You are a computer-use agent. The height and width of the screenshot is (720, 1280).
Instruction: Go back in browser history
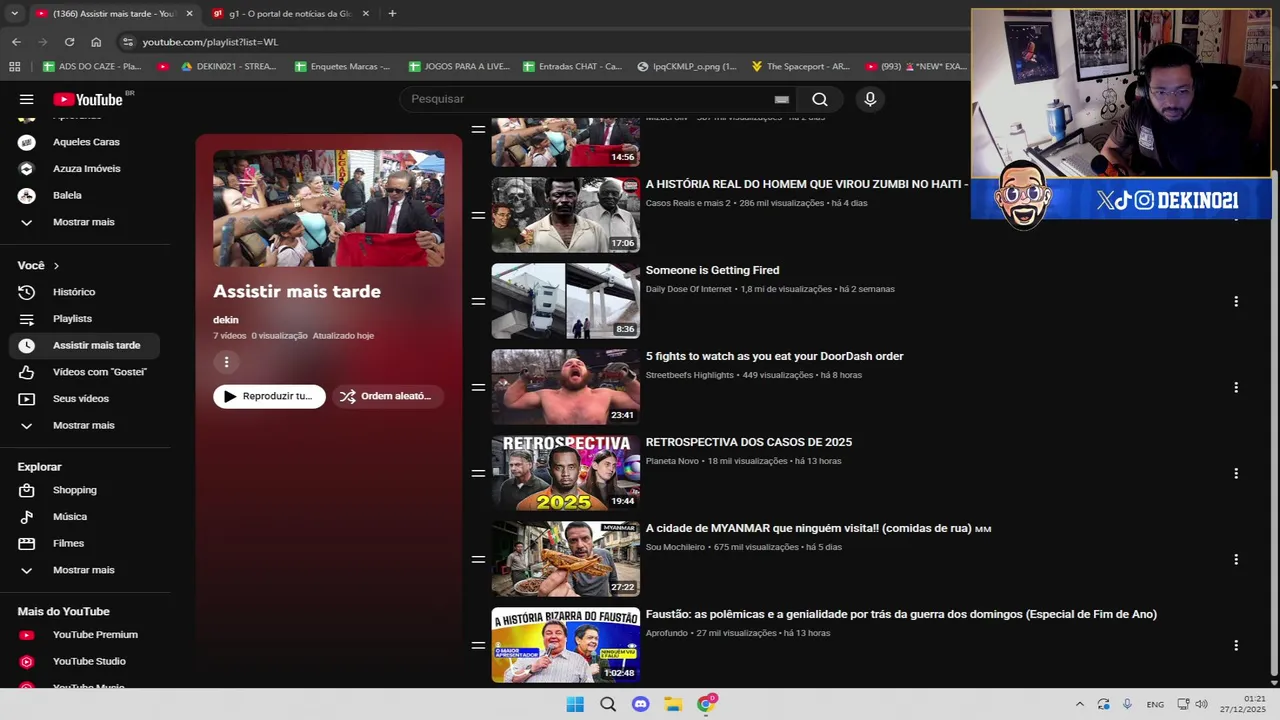[16, 42]
